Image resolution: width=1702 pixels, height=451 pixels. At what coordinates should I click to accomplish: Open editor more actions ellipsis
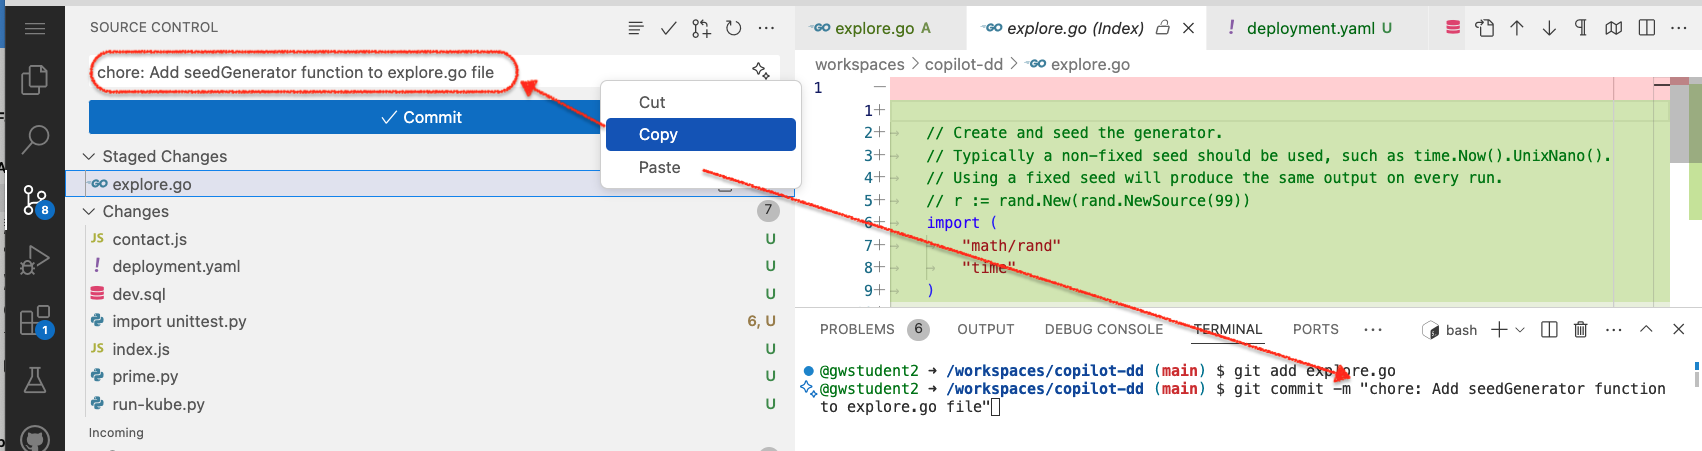[1679, 28]
